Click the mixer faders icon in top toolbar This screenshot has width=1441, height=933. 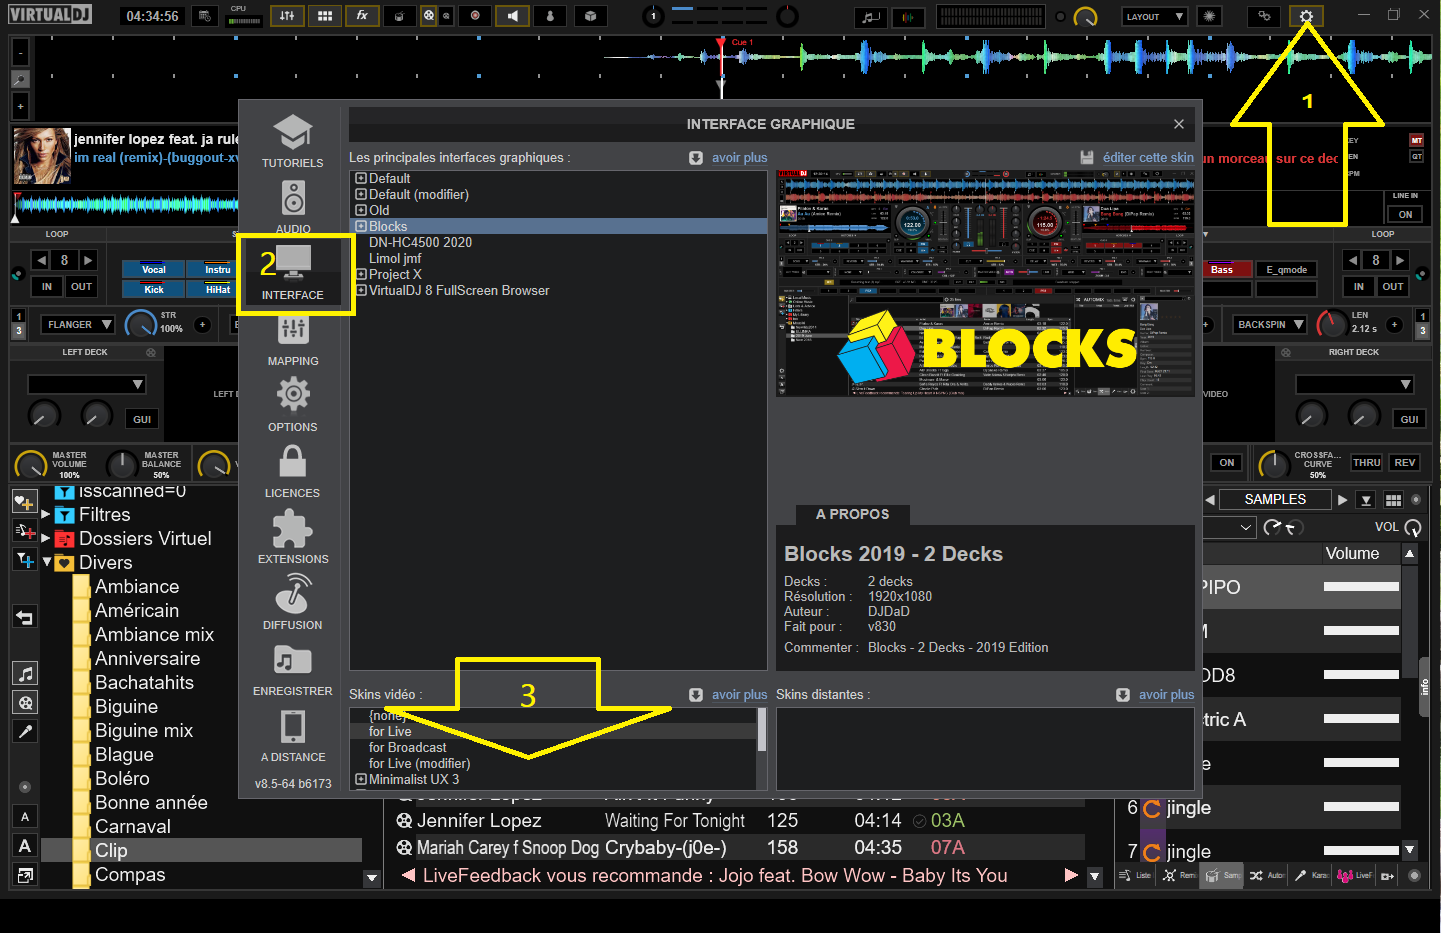click(x=287, y=16)
